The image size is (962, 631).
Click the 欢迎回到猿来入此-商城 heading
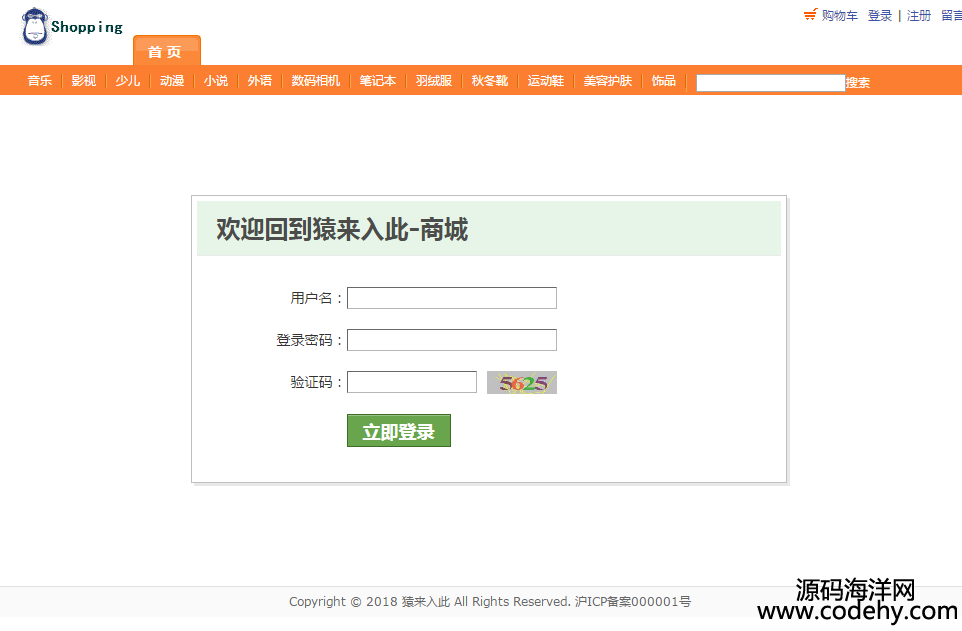(x=342, y=230)
